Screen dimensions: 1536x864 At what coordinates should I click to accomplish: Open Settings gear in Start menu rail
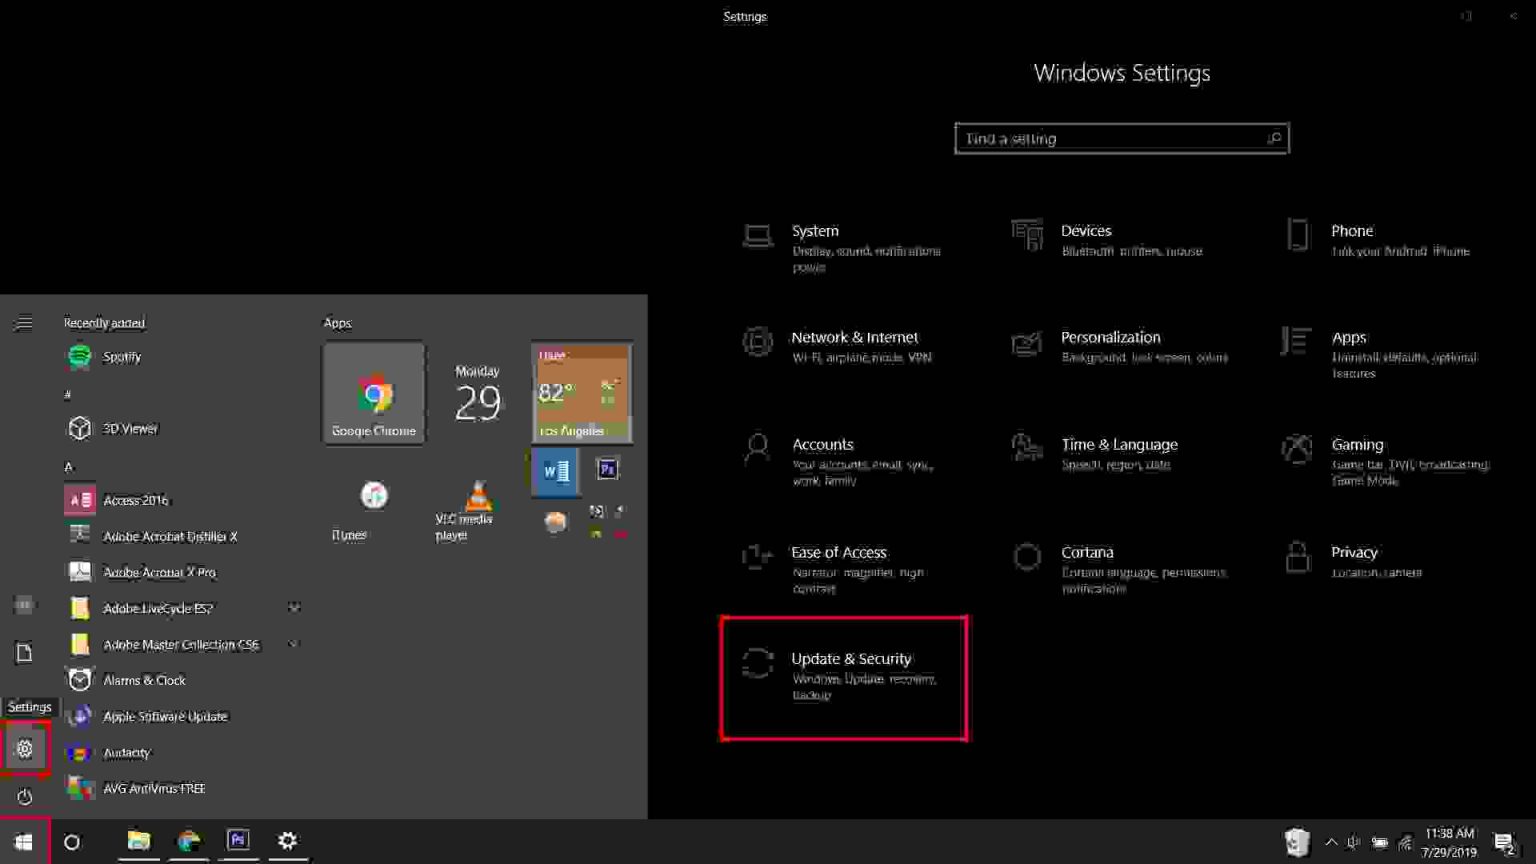pyautogui.click(x=25, y=748)
